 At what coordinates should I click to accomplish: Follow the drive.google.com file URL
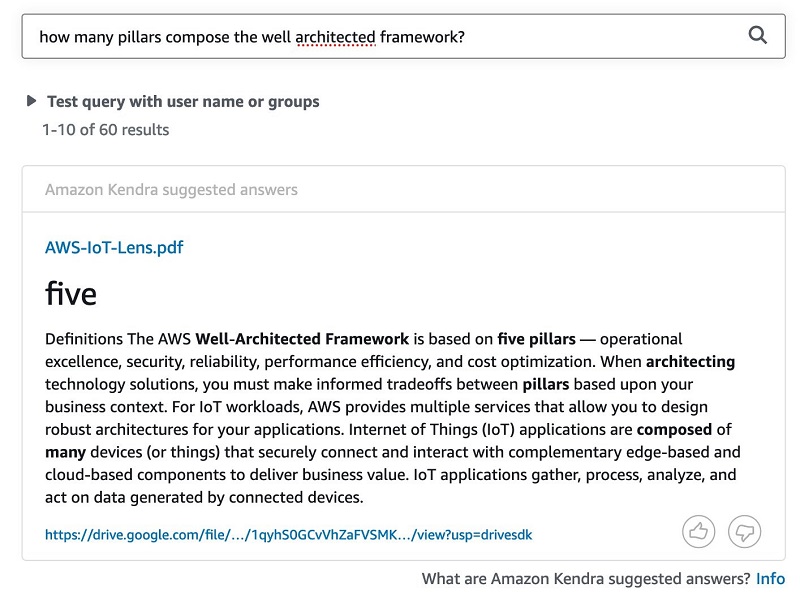click(x=288, y=534)
